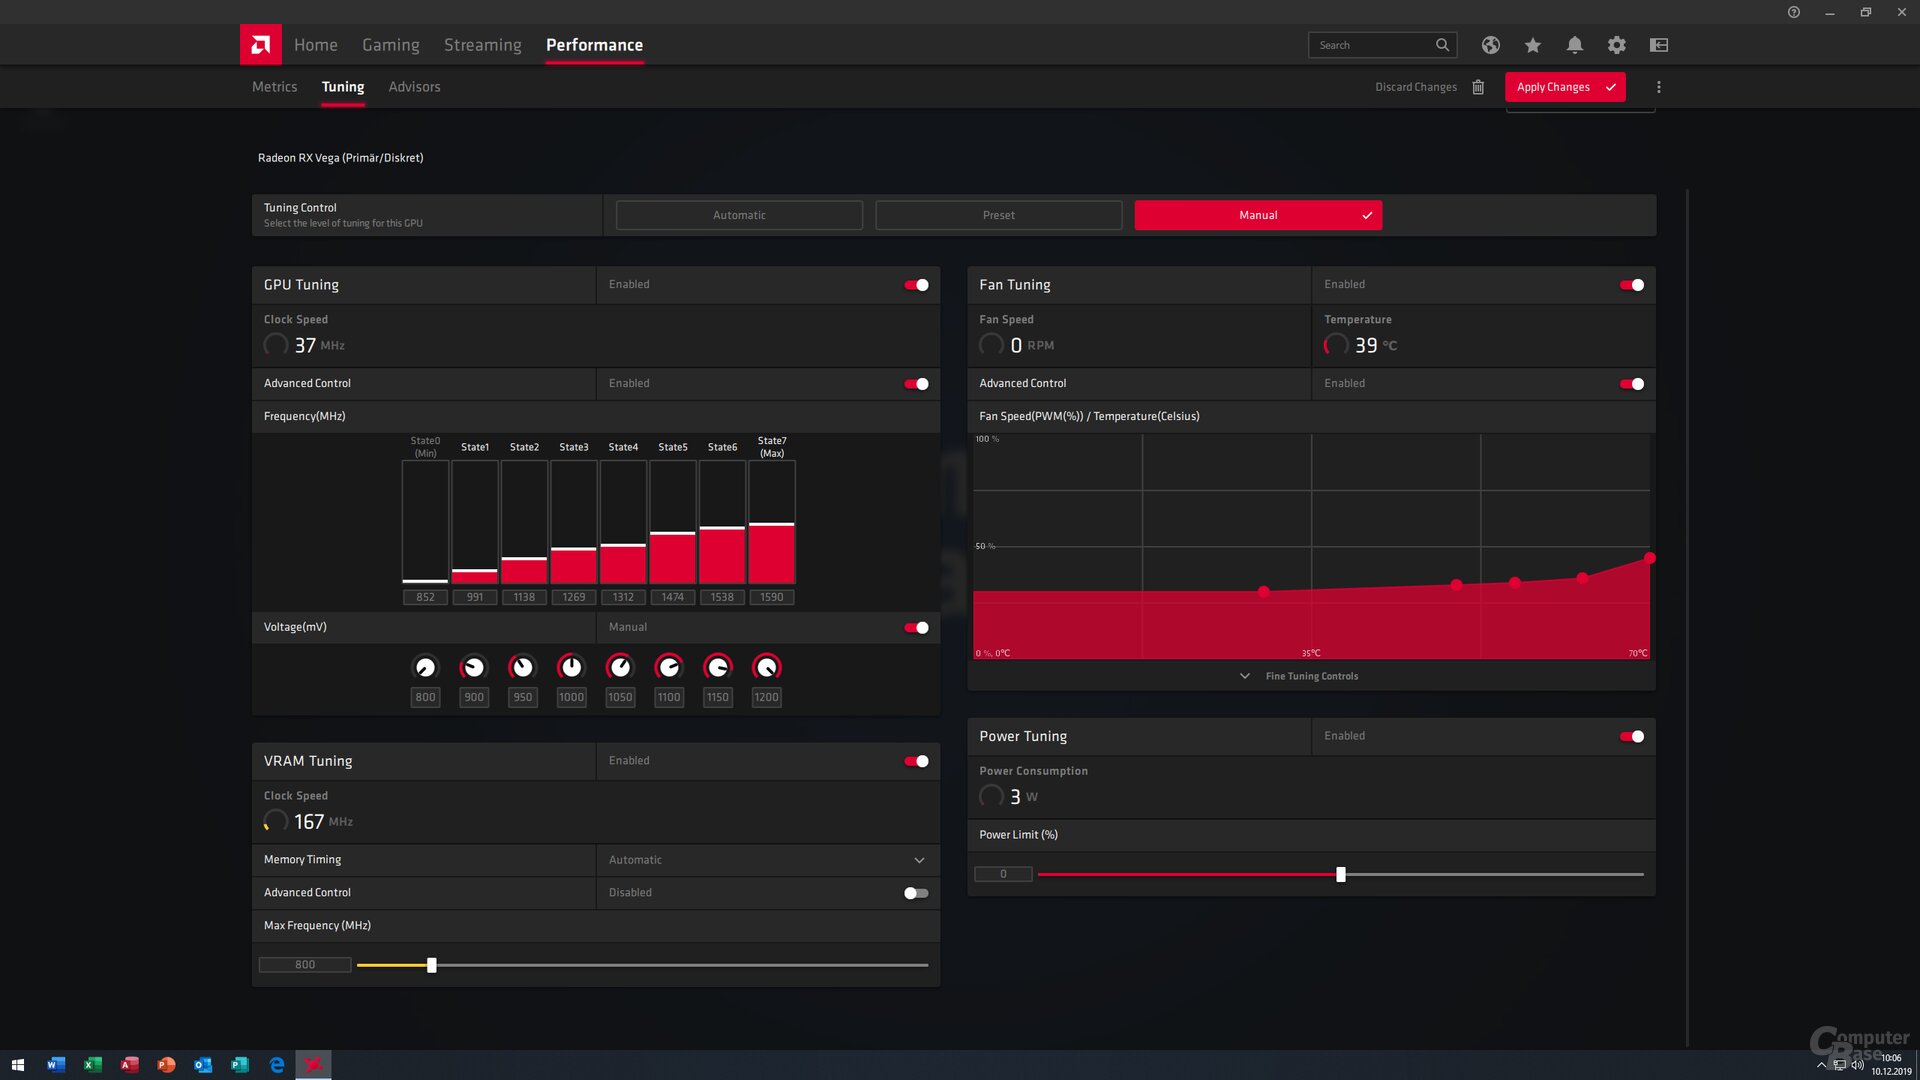Image resolution: width=1920 pixels, height=1080 pixels.
Task: Click the State1 voltage dial at 900
Action: (x=474, y=667)
